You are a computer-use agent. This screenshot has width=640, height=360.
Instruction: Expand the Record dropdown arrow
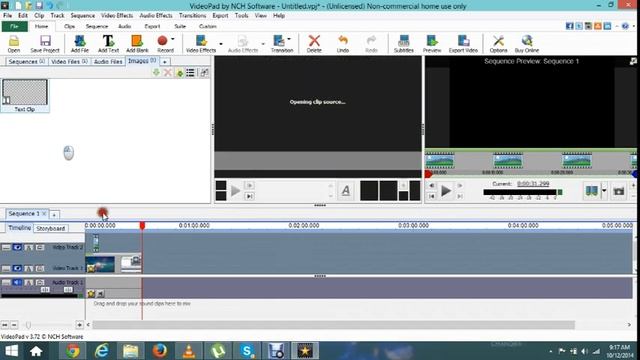tap(173, 40)
